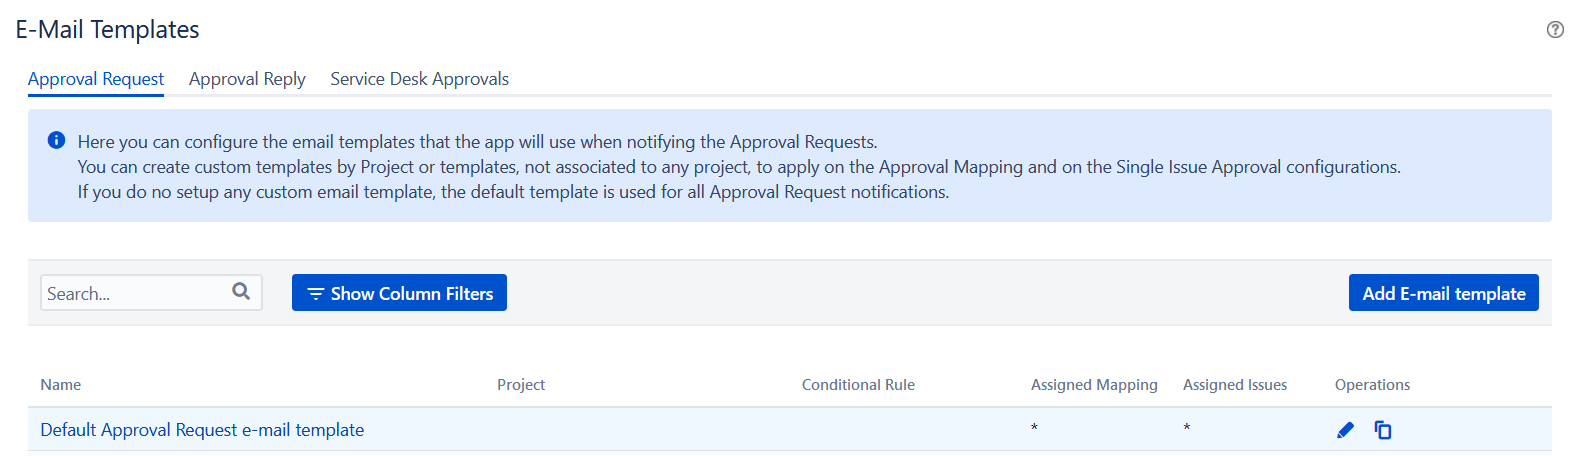Click the Assigned Issues column header

point(1235,385)
